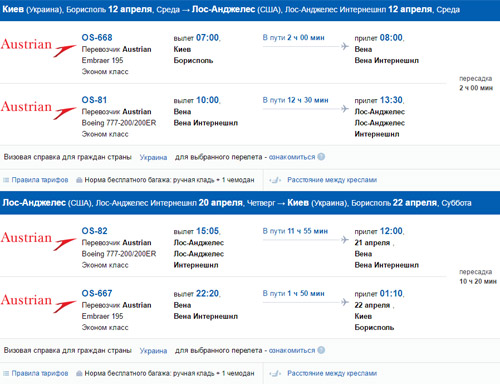Click first Украина country selector in visa info
The image size is (500, 384).
[x=153, y=157]
